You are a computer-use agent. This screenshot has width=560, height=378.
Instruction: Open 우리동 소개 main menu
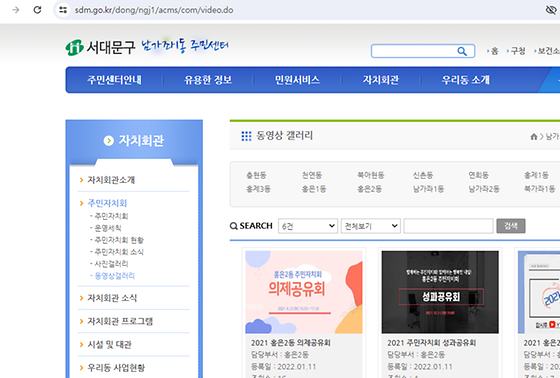pos(465,80)
